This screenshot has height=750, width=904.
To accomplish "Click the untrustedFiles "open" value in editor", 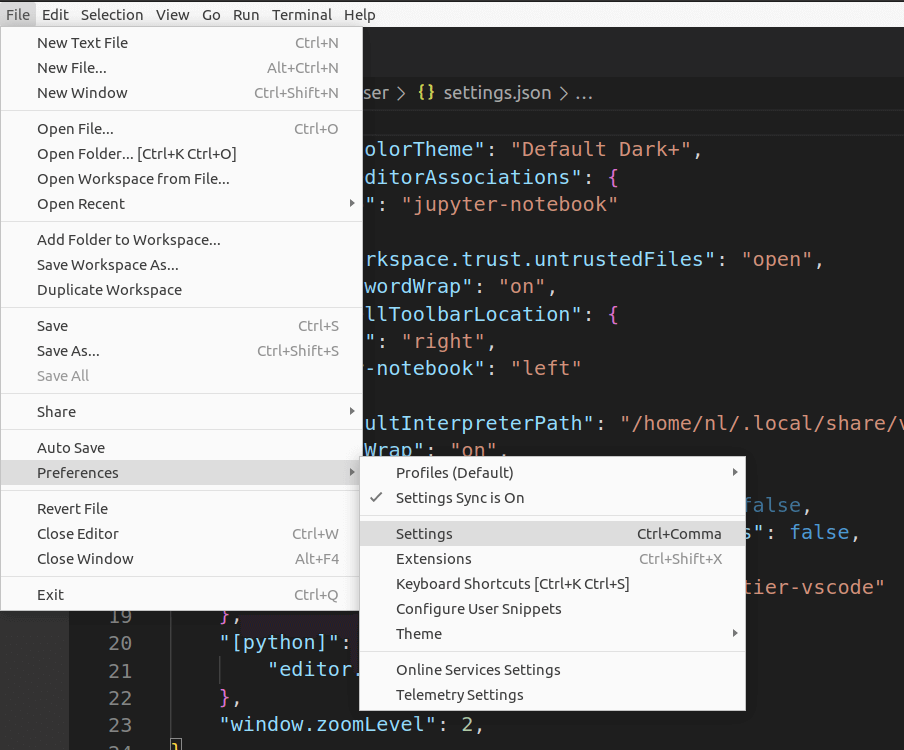I will coord(777,259).
